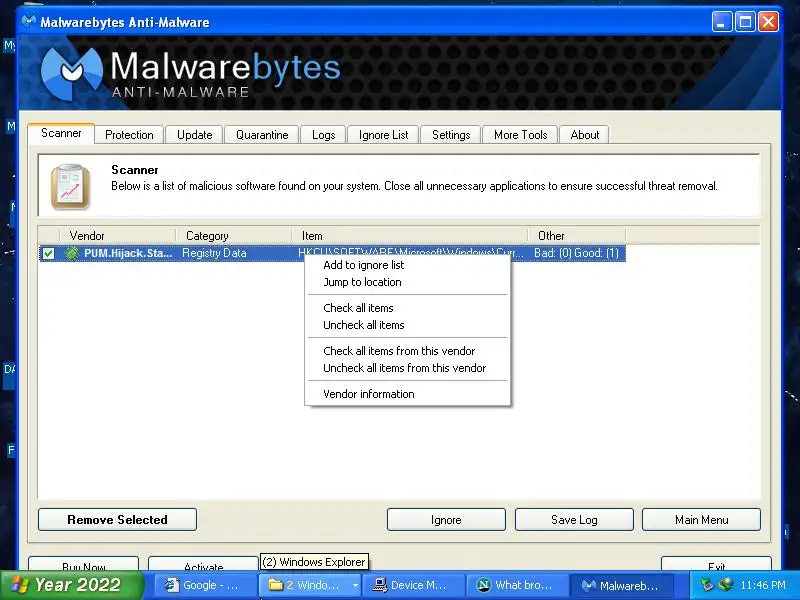
Task: Click the Registry Data category cell
Action: pos(214,253)
